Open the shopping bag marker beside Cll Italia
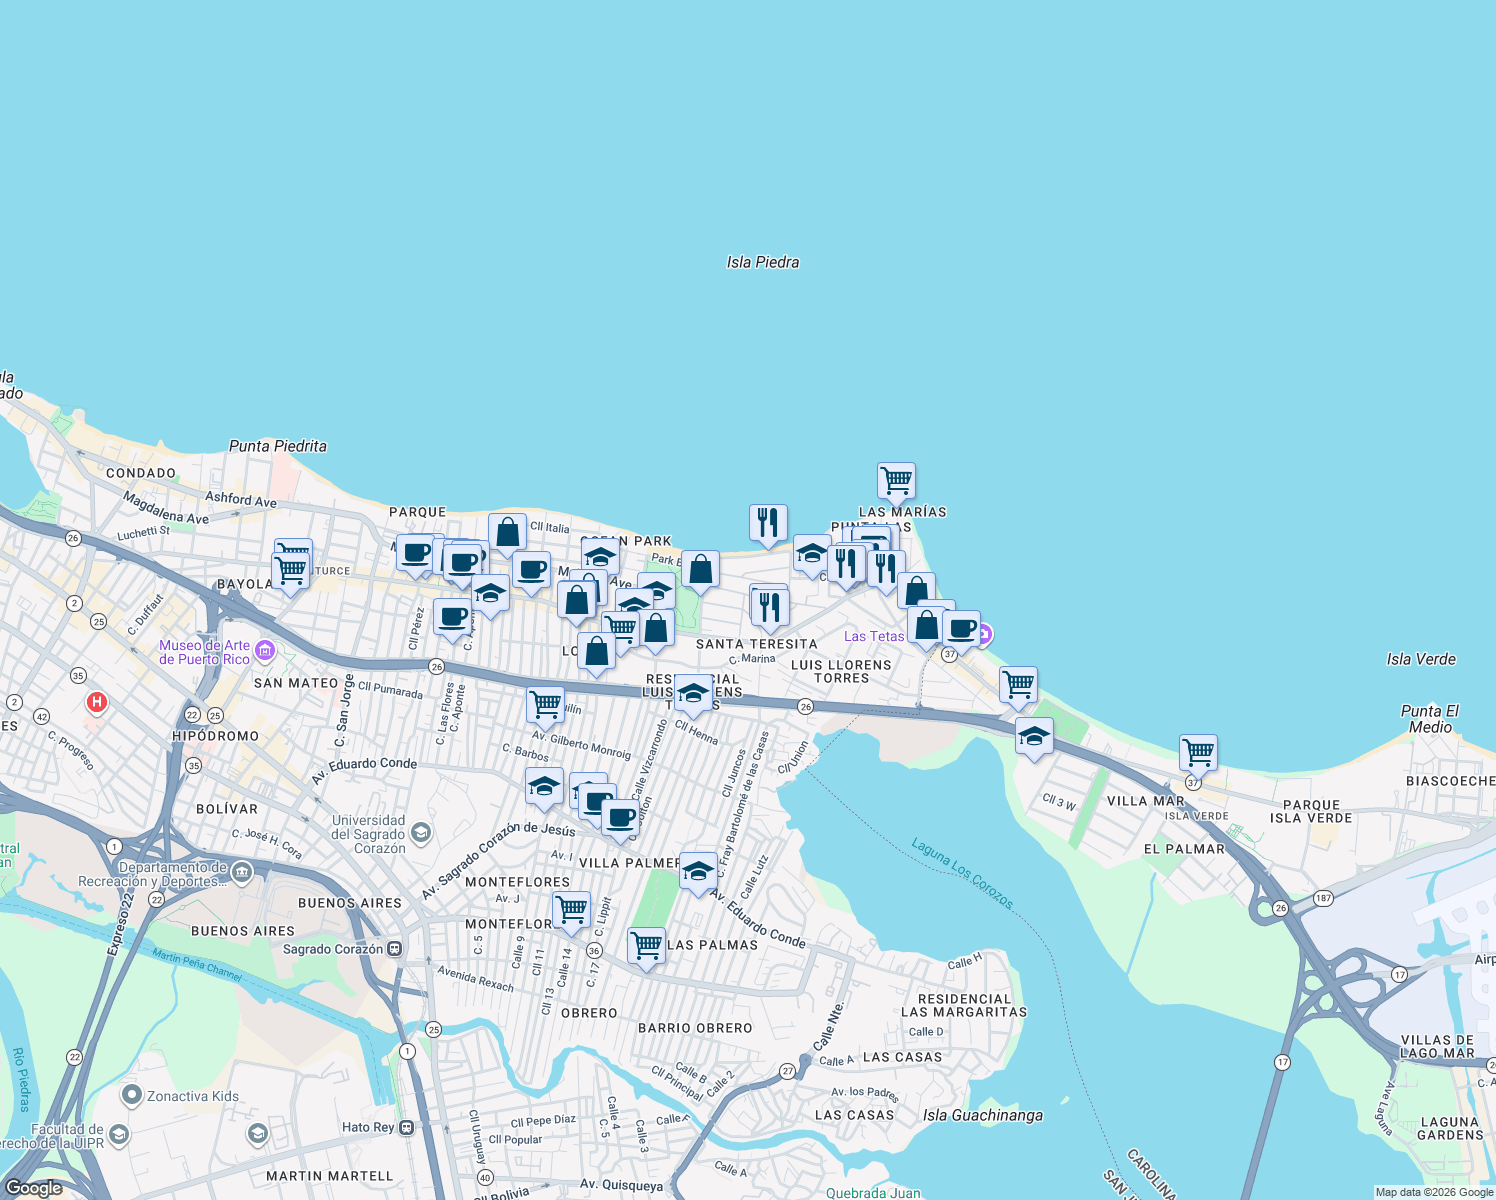The width and height of the screenshot is (1496, 1200). 508,533
